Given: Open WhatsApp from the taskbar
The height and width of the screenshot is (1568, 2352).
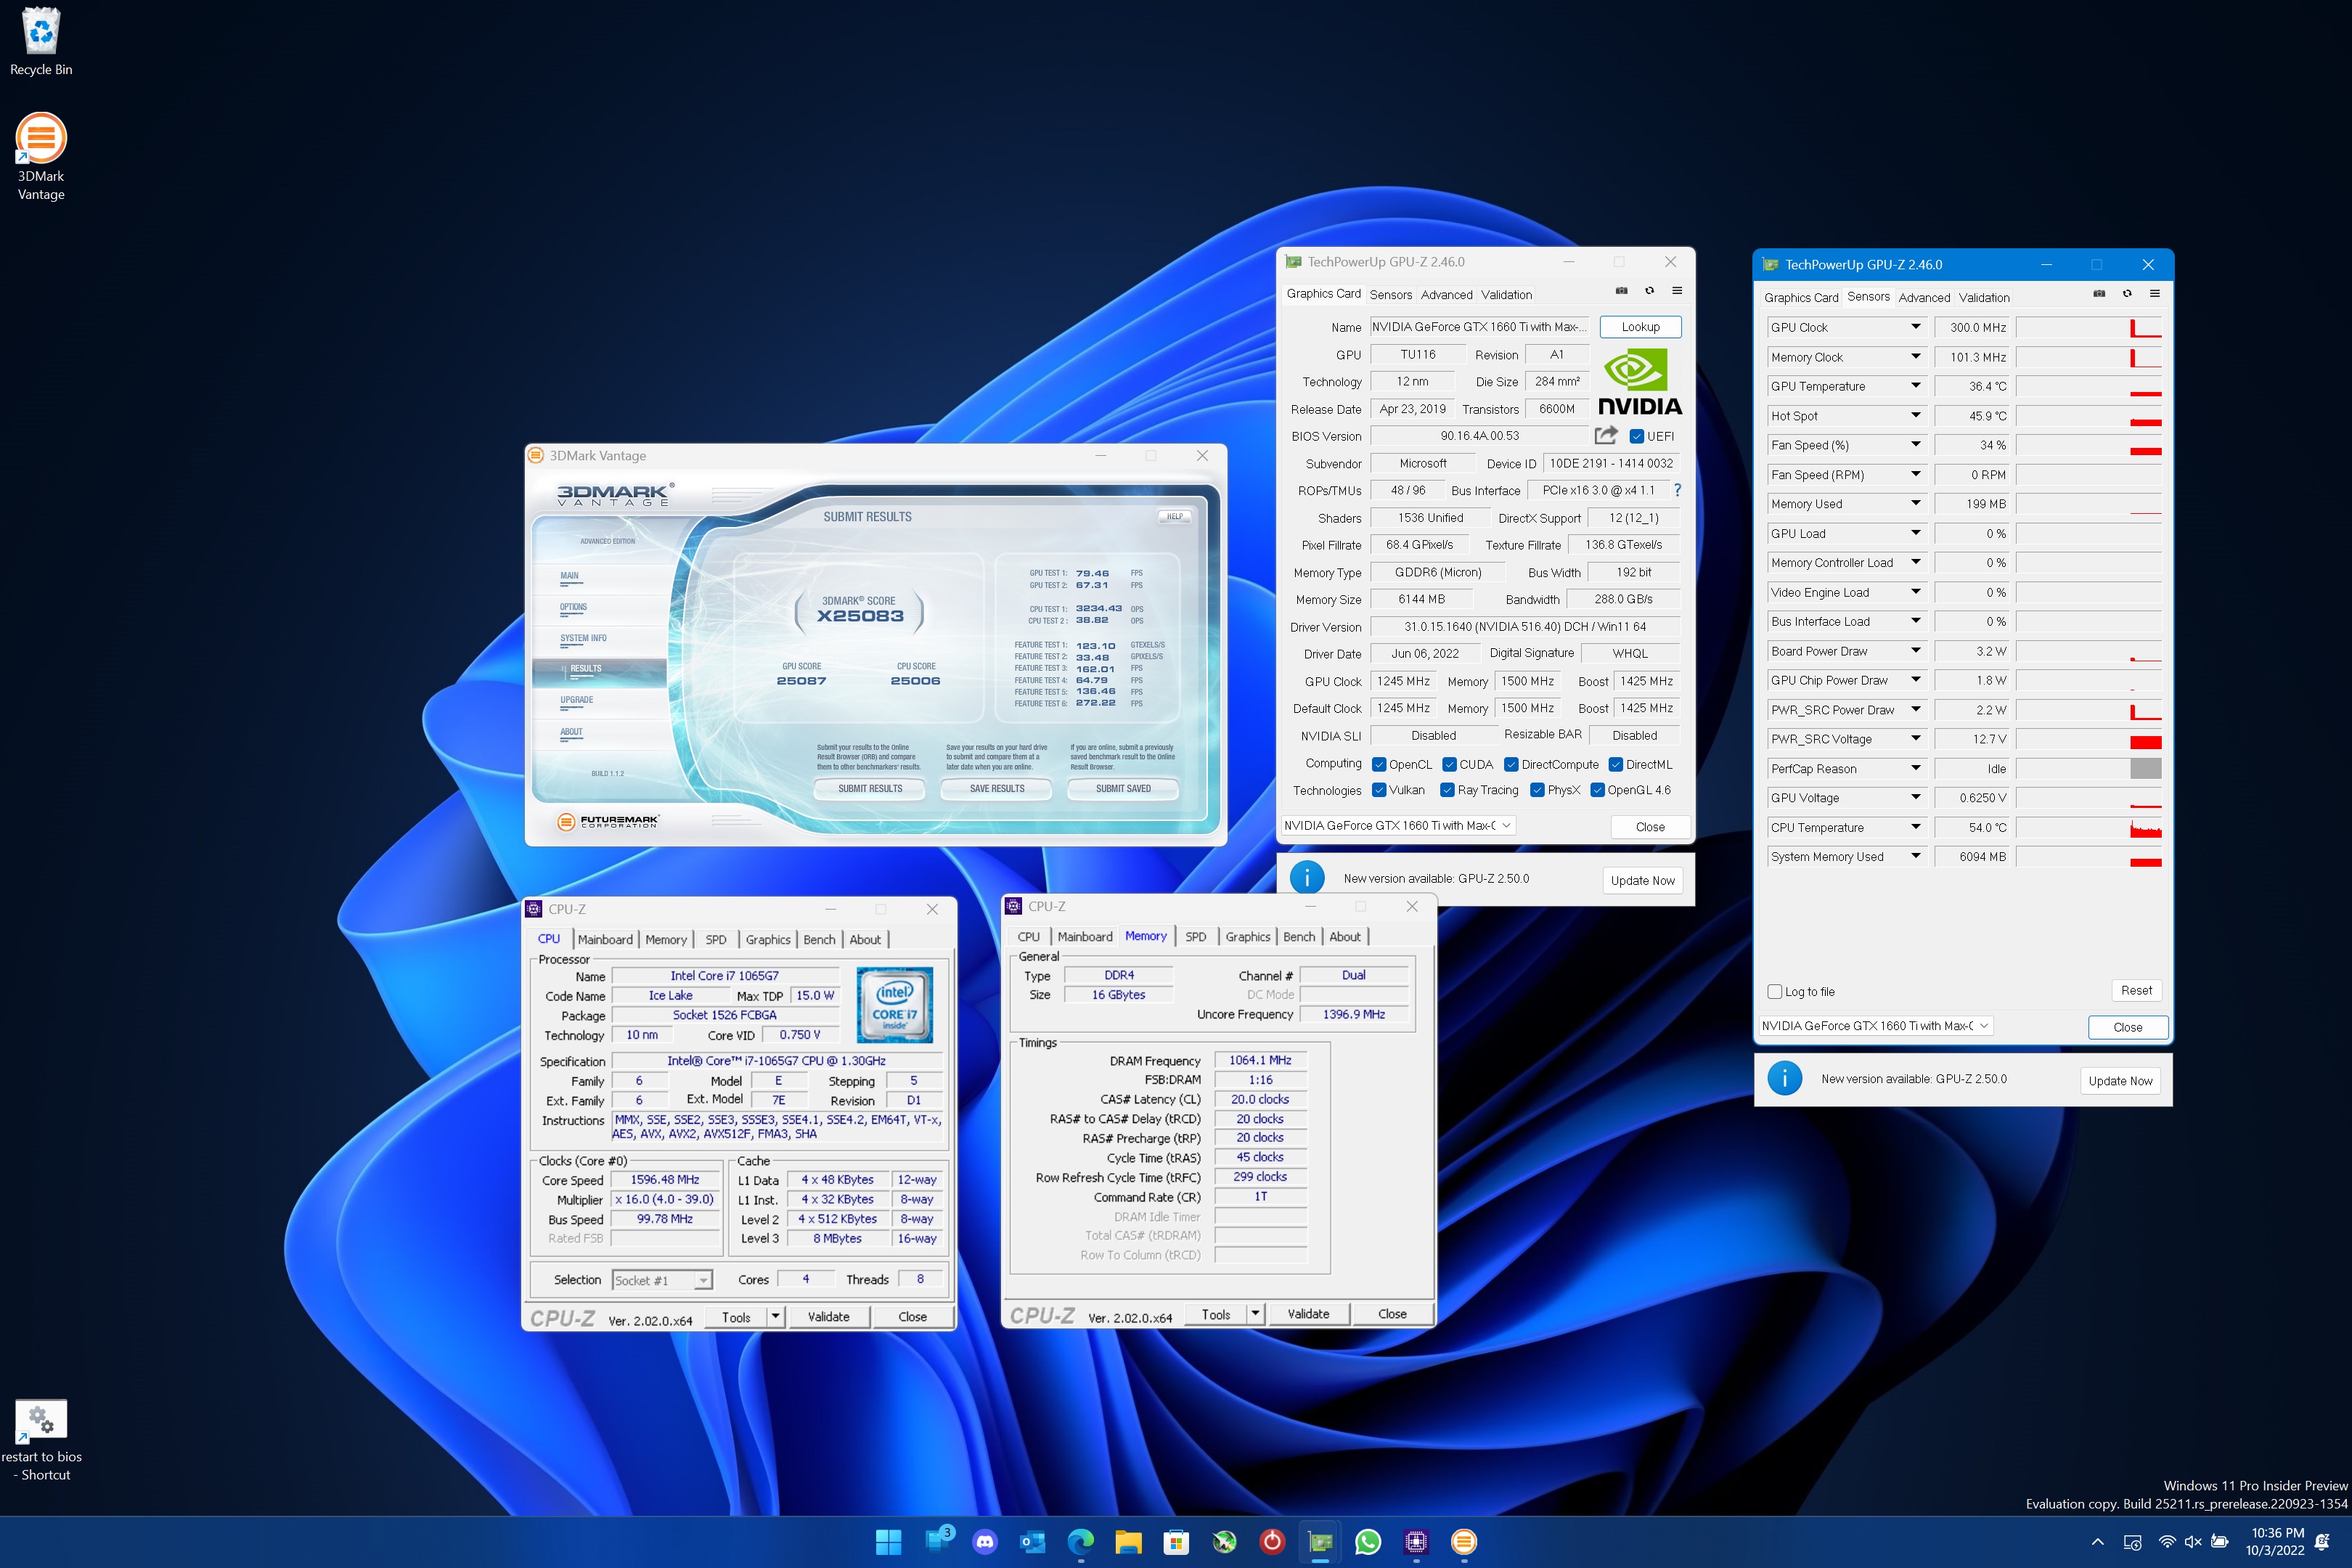Looking at the screenshot, I should (1368, 1541).
